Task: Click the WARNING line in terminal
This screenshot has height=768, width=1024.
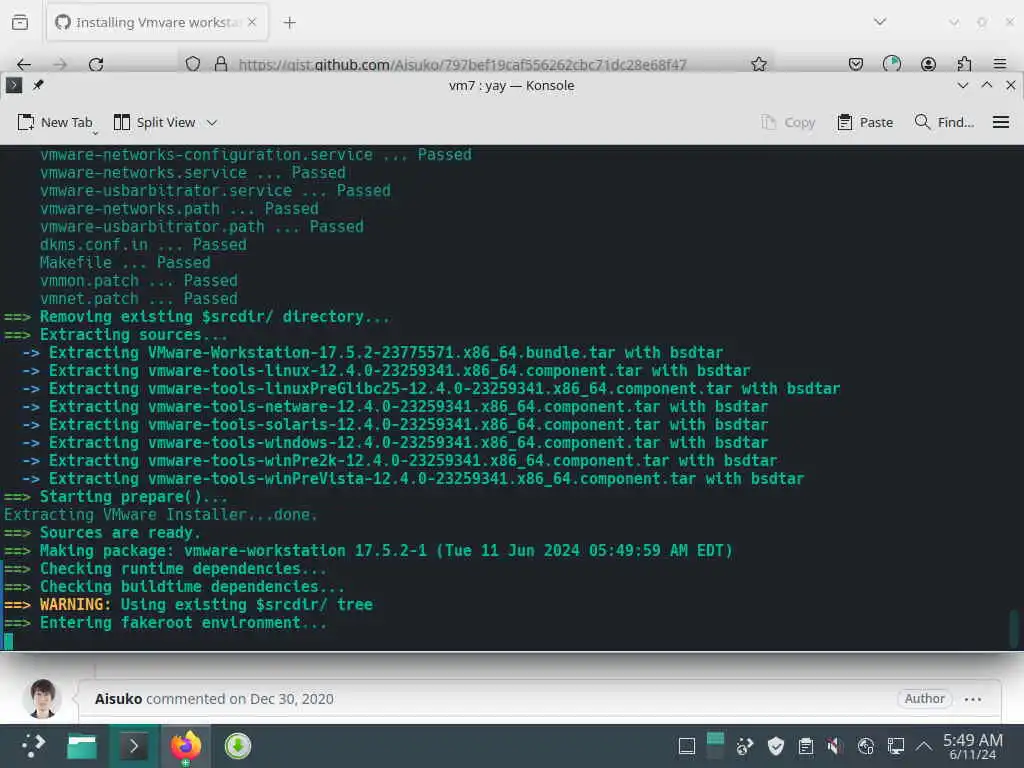Action: (188, 605)
